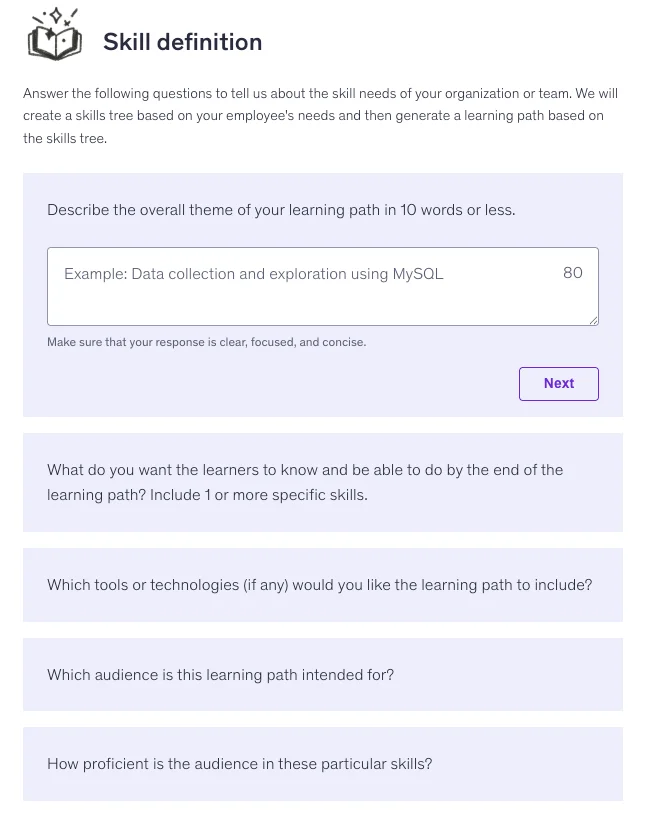The height and width of the screenshot is (815, 649).
Task: Click the Next button
Action: [558, 383]
